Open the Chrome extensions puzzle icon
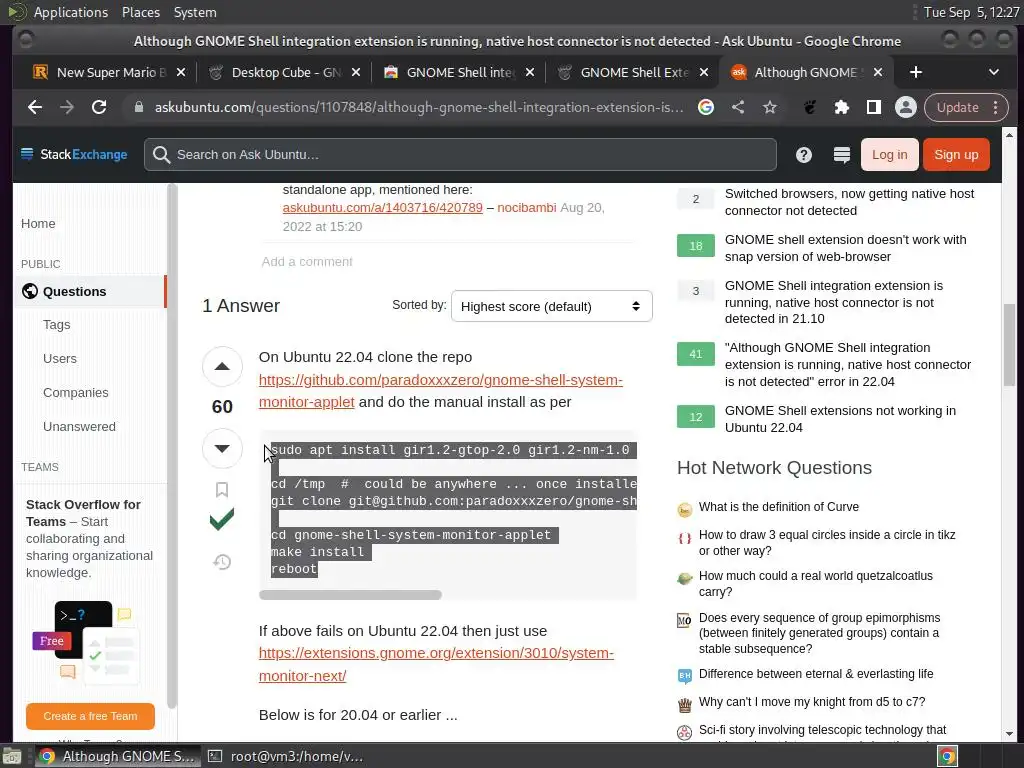The image size is (1024, 768). click(x=842, y=107)
